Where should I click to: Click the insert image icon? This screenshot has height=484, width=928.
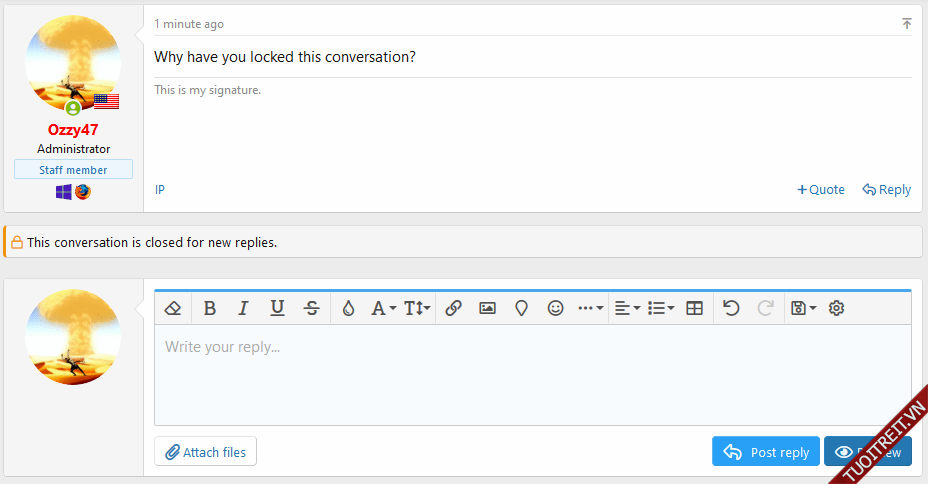487,308
